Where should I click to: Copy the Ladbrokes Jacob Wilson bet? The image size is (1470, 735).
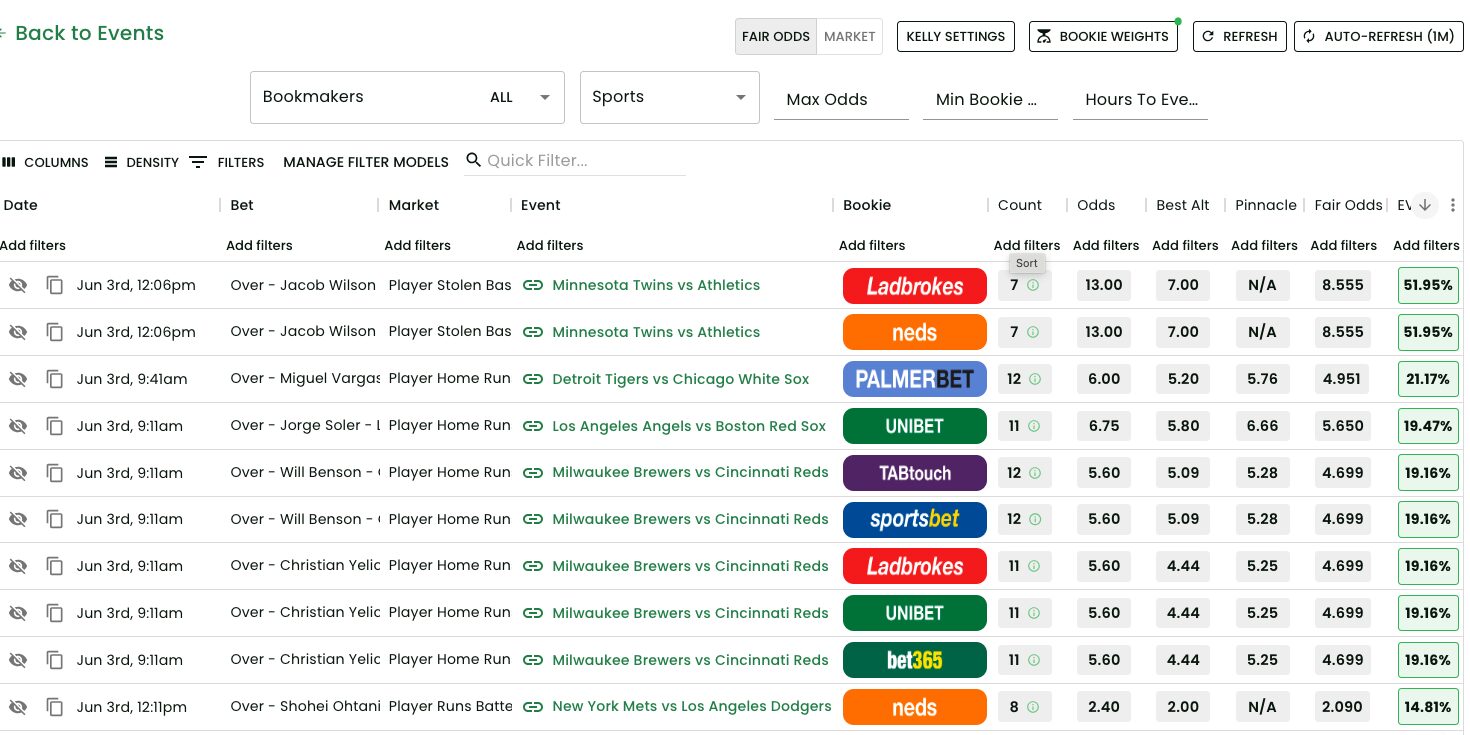55,285
